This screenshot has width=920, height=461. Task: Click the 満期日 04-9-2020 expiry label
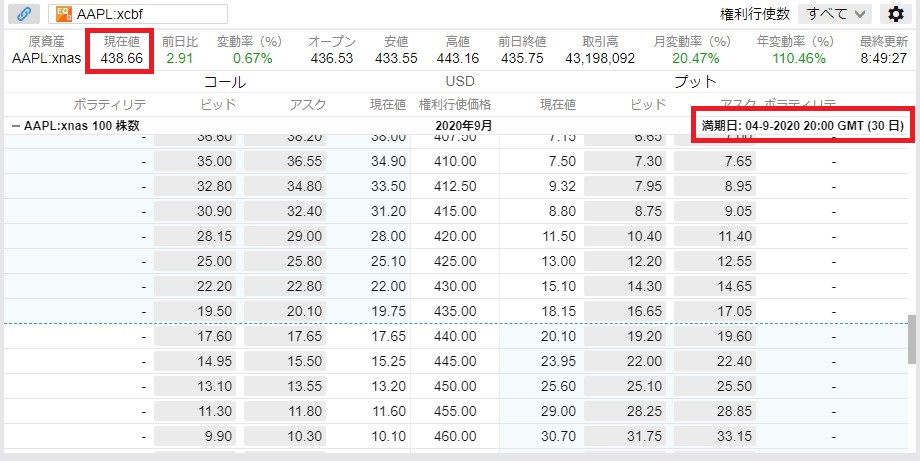click(803, 126)
